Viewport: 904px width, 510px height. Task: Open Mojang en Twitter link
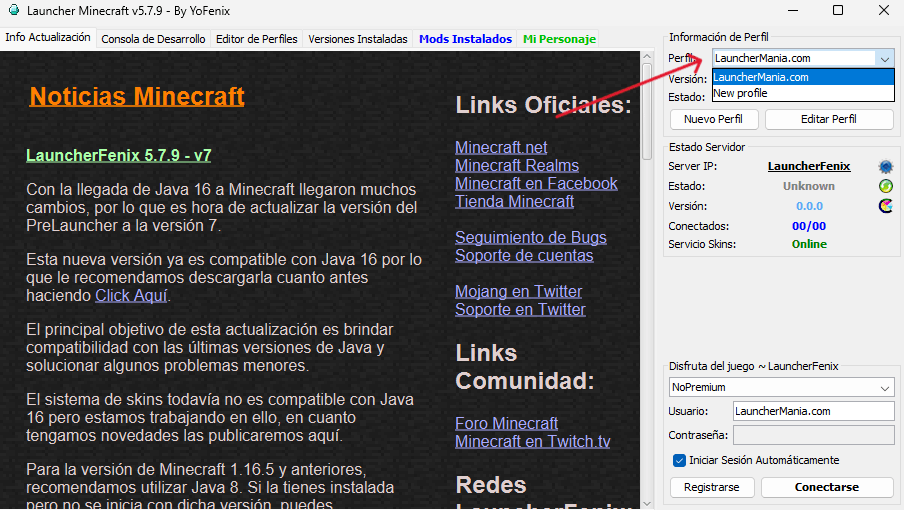pyautogui.click(x=518, y=292)
